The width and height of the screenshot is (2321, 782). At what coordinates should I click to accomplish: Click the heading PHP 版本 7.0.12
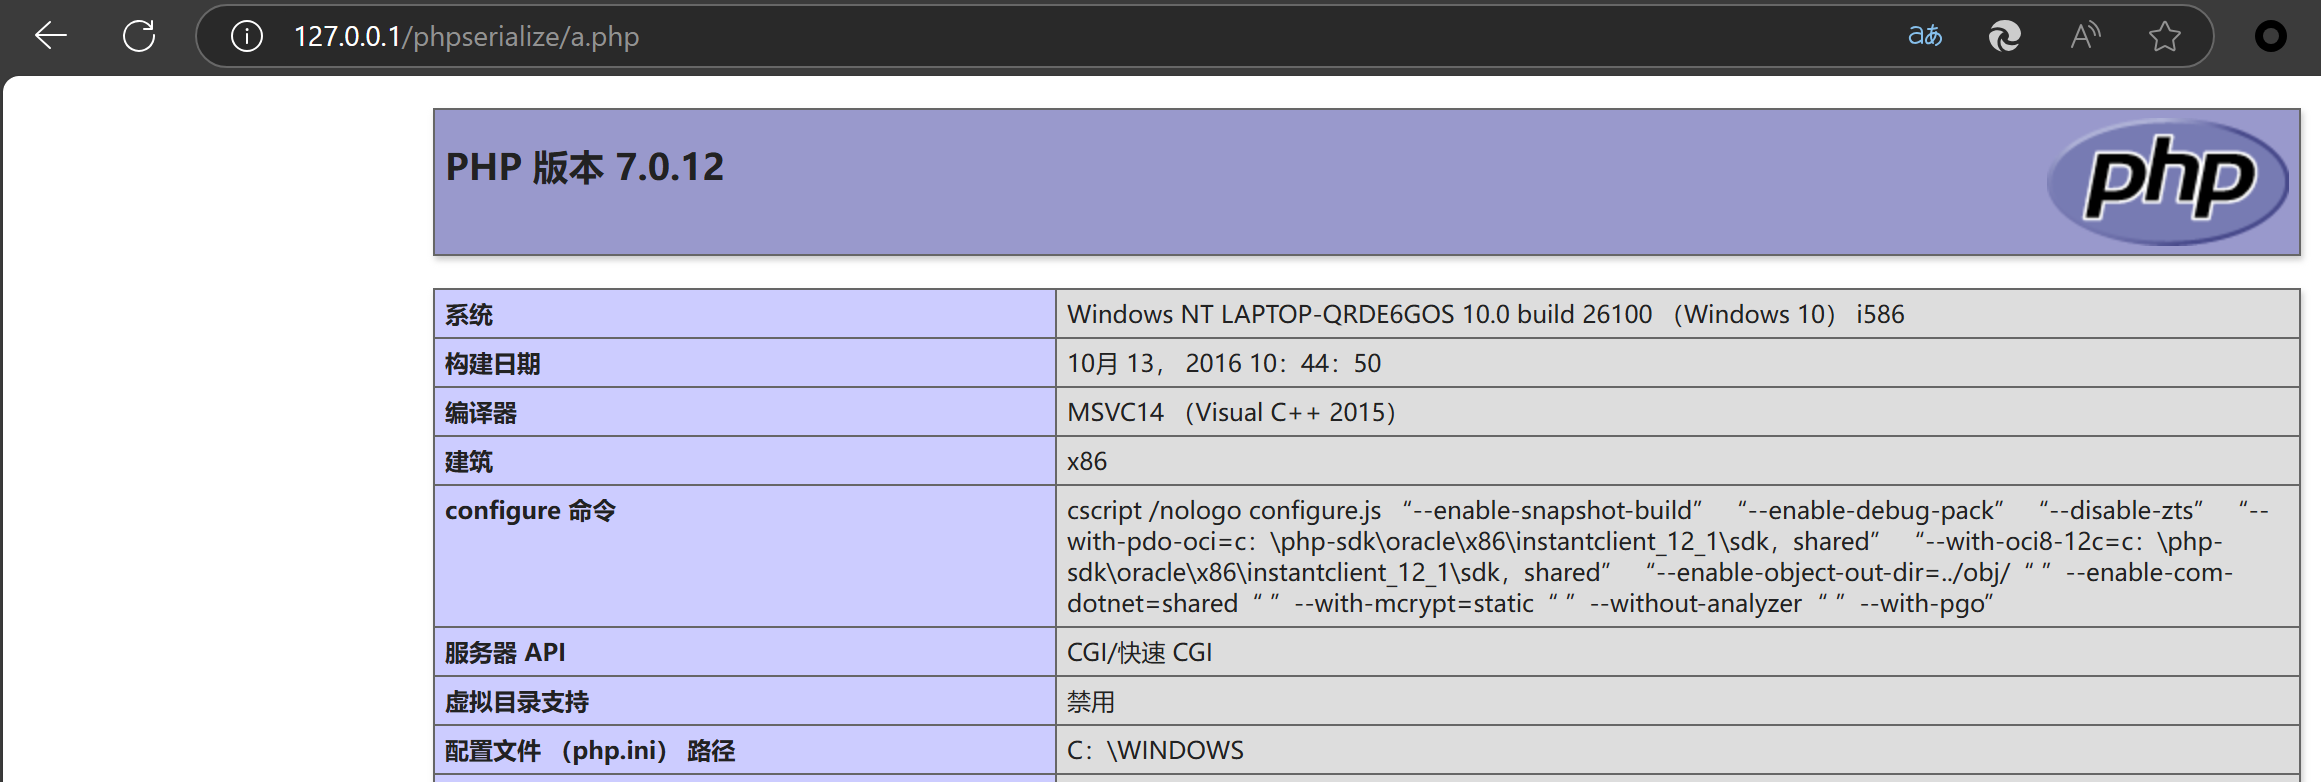(x=585, y=167)
